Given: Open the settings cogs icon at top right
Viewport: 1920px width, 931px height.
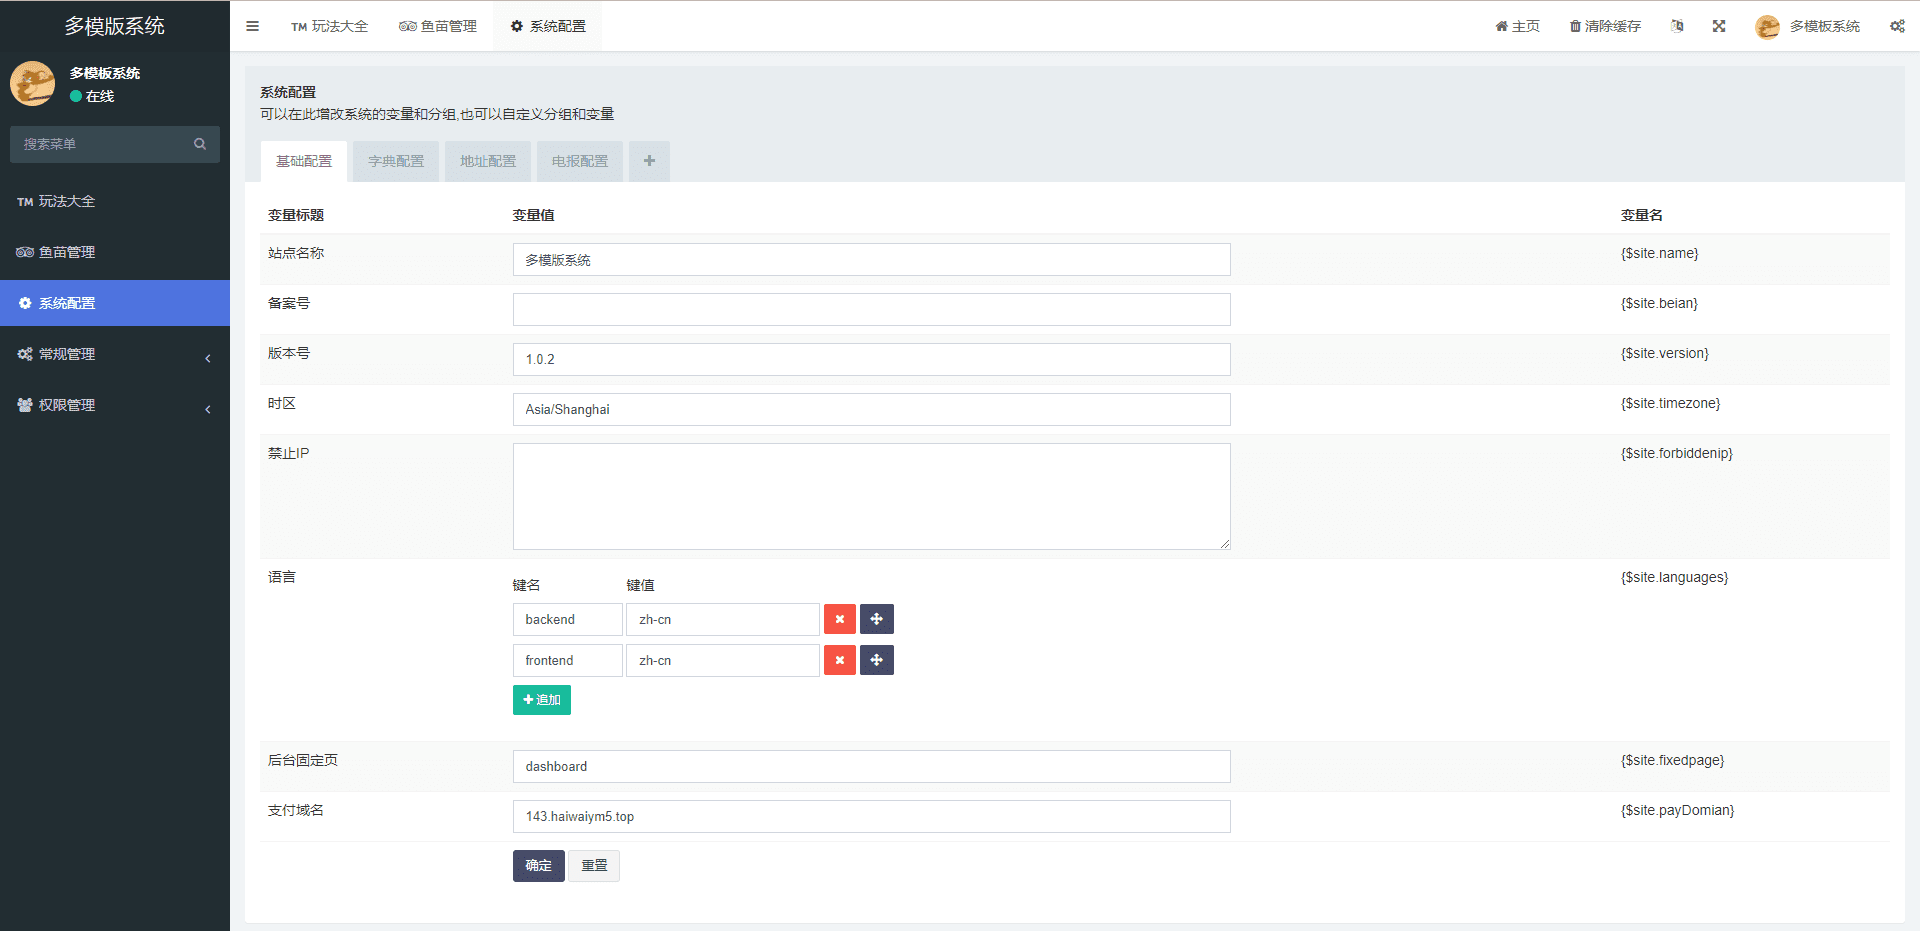Looking at the screenshot, I should (1896, 26).
